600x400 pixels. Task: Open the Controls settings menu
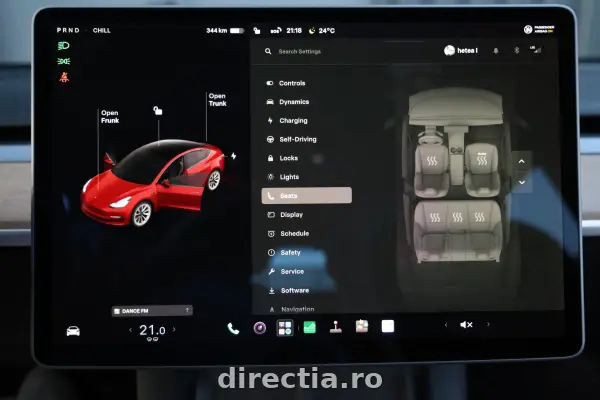[286, 83]
